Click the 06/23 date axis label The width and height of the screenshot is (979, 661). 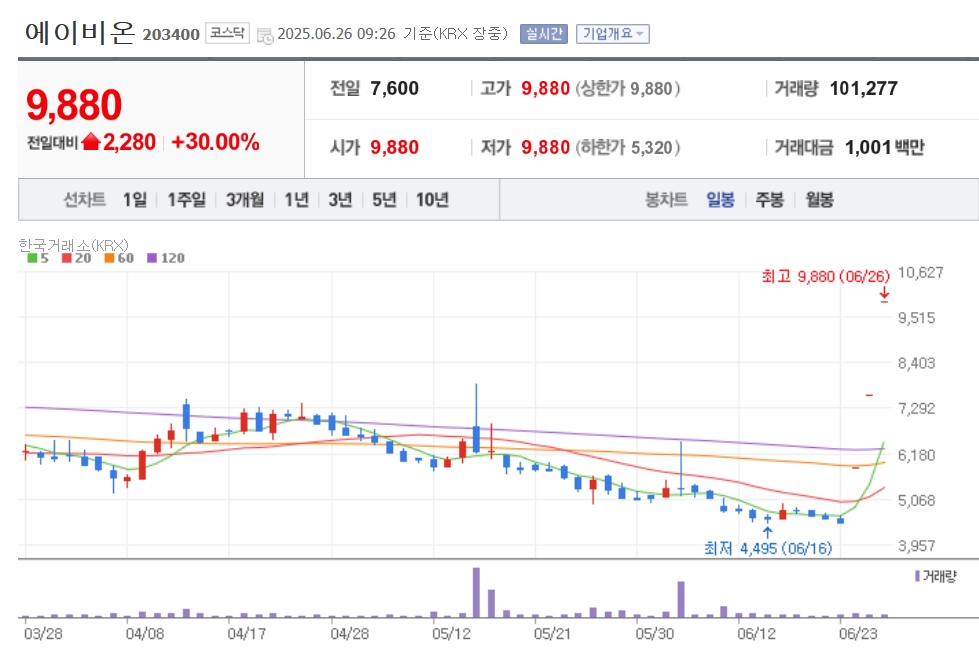click(x=858, y=634)
